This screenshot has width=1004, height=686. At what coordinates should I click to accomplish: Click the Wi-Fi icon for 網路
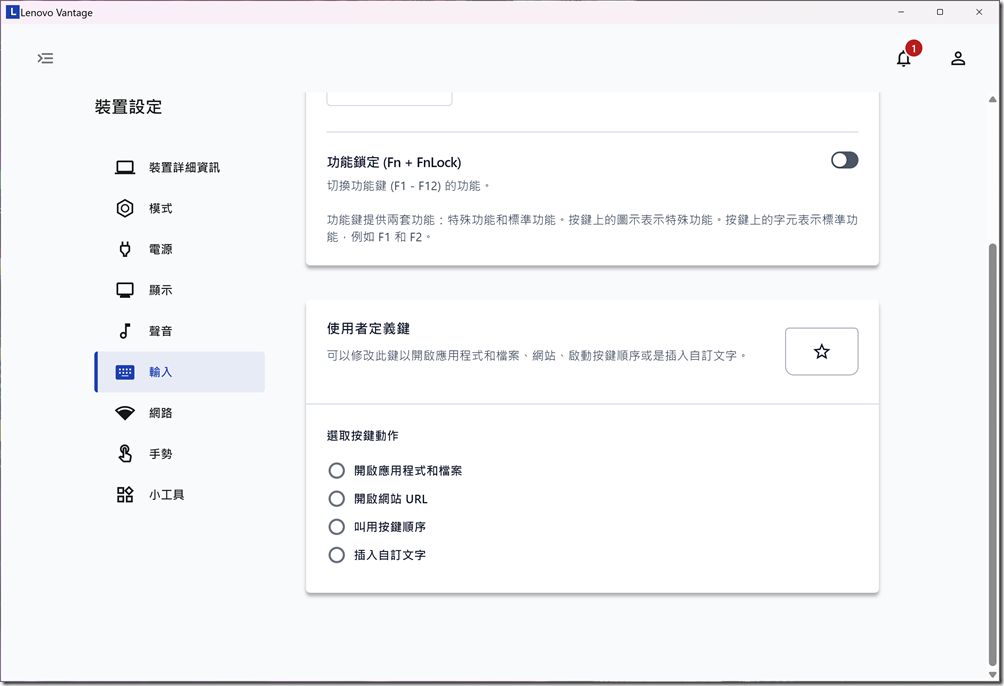(x=125, y=413)
